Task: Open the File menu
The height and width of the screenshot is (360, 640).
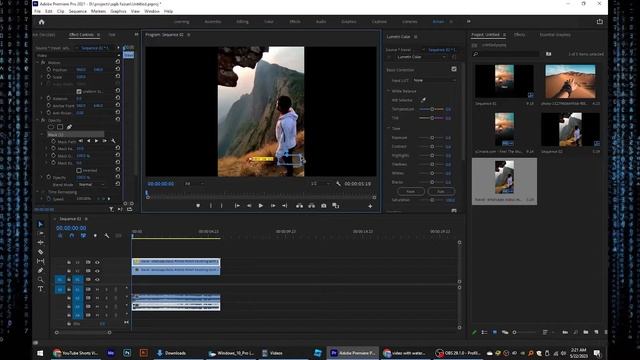Action: pos(37,11)
